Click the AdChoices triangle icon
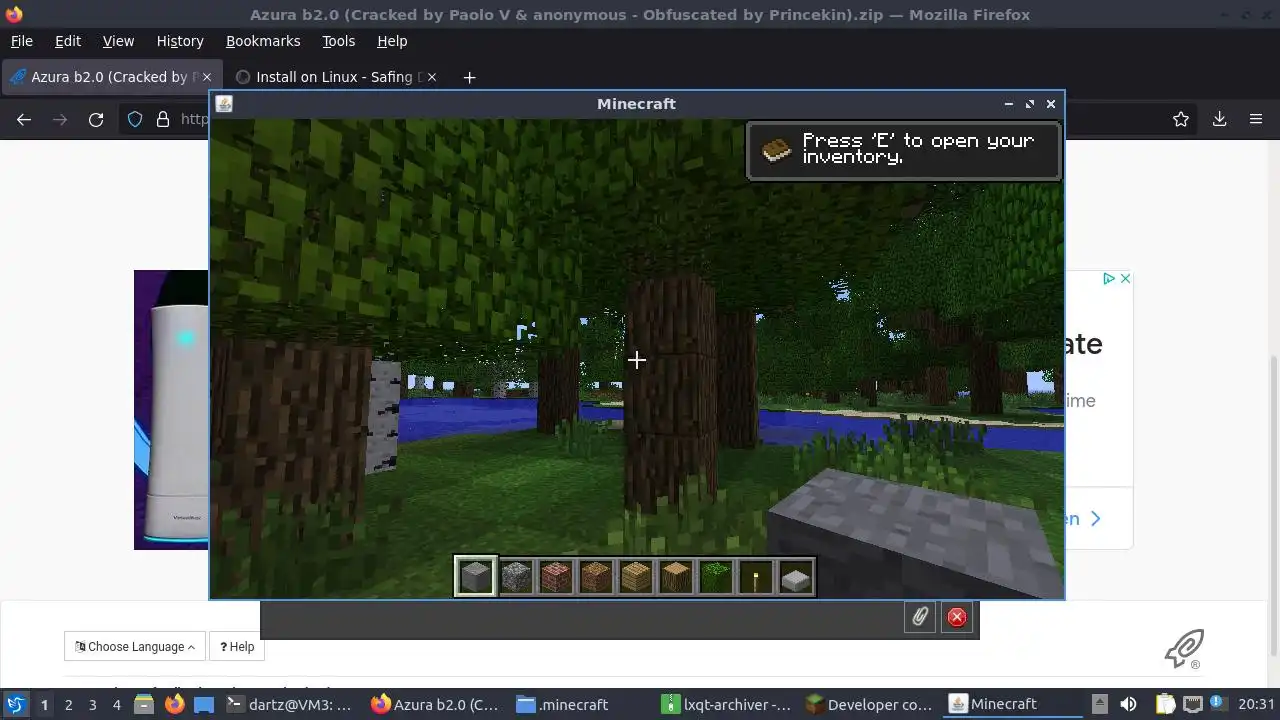The image size is (1280, 720). click(x=1109, y=279)
